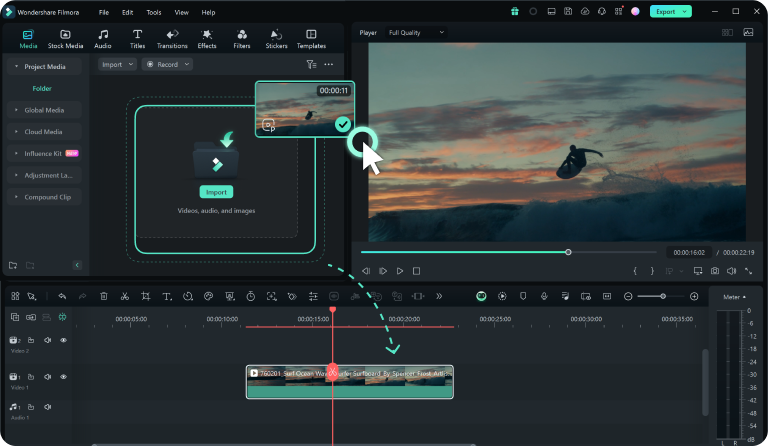Collapse the media sidebar with arrow button

tap(77, 265)
